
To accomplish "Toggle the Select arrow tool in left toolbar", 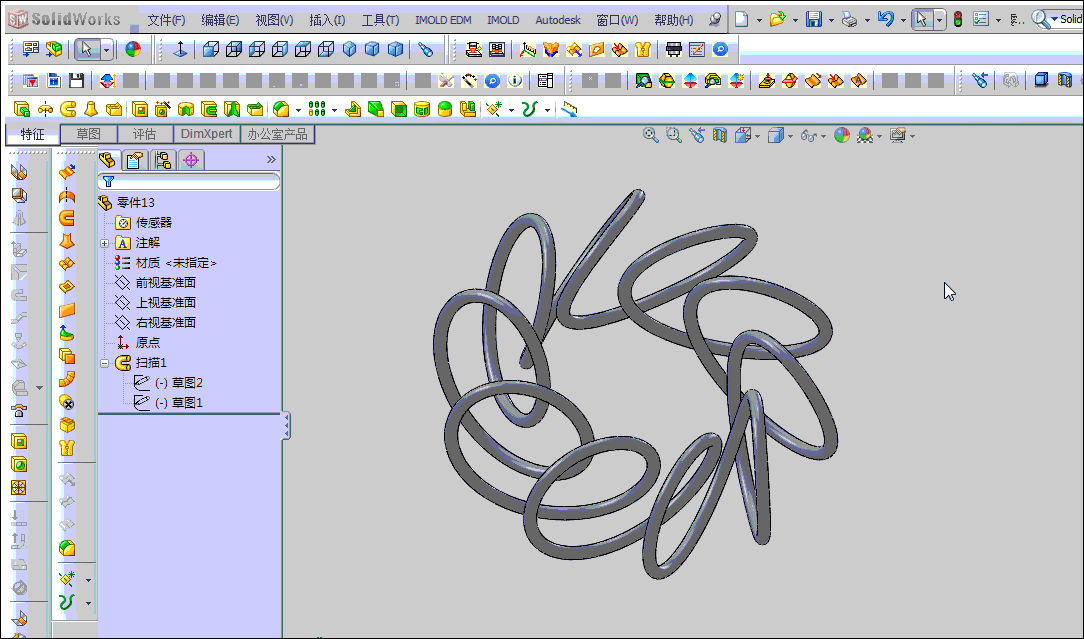I will click(86, 49).
